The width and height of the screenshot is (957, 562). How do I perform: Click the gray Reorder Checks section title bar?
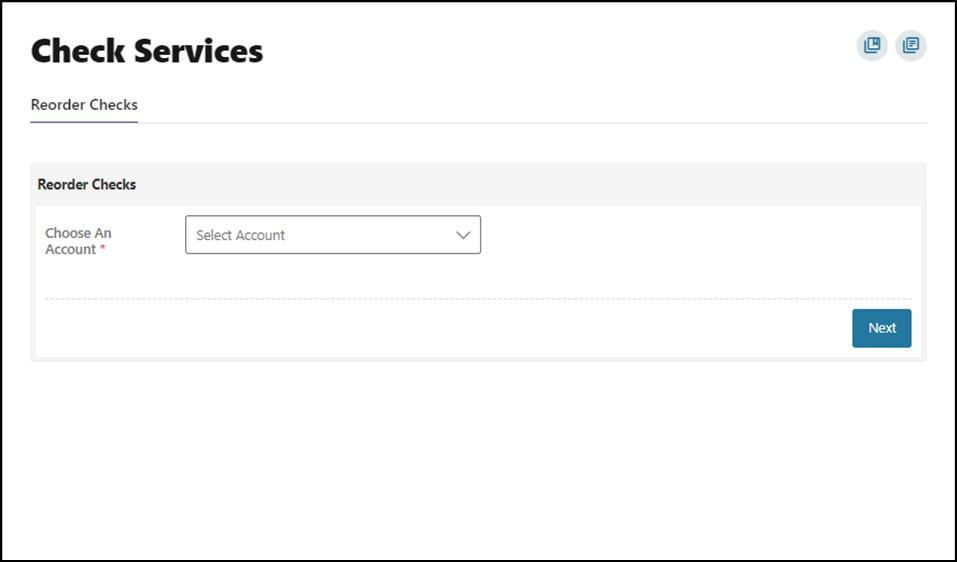click(478, 185)
